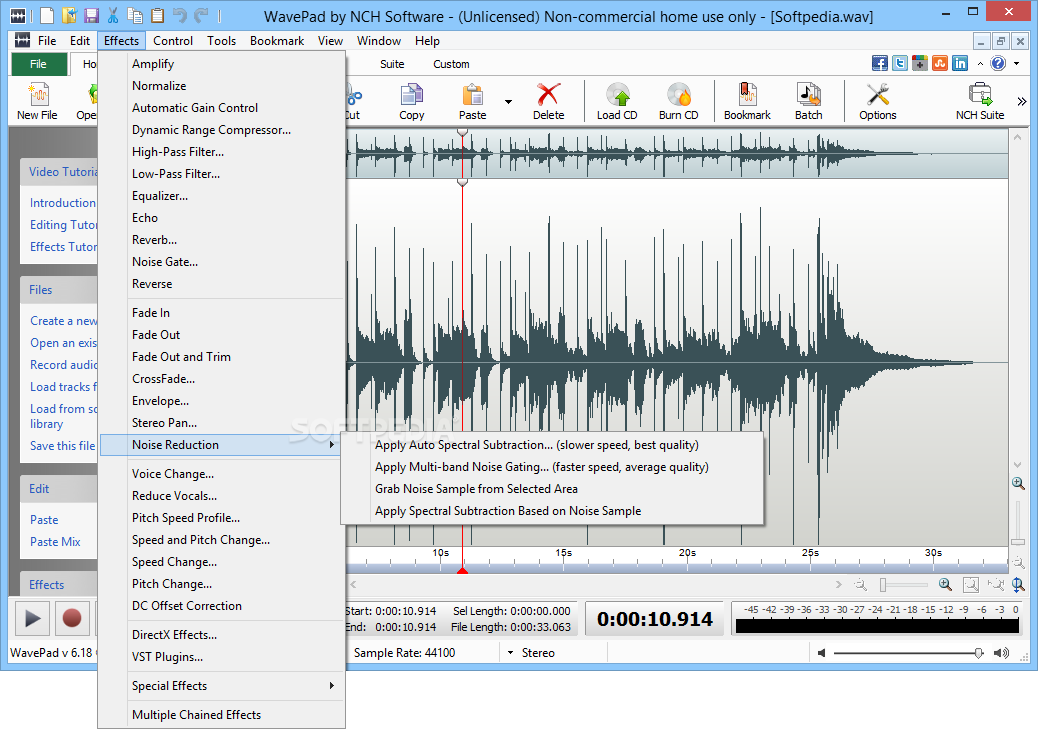Open the Tools menu

pos(221,41)
